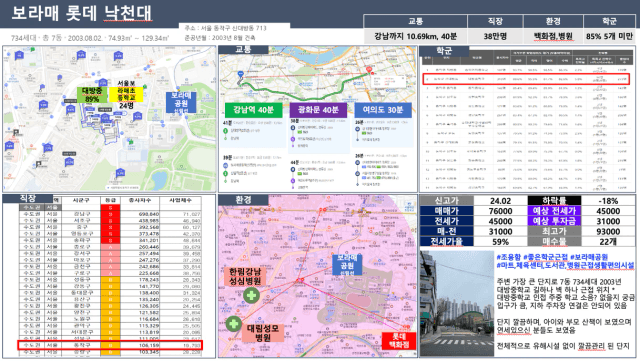The width and height of the screenshot is (640, 361).
Task: Click the 대림성모병원 label
Action: coord(262,333)
